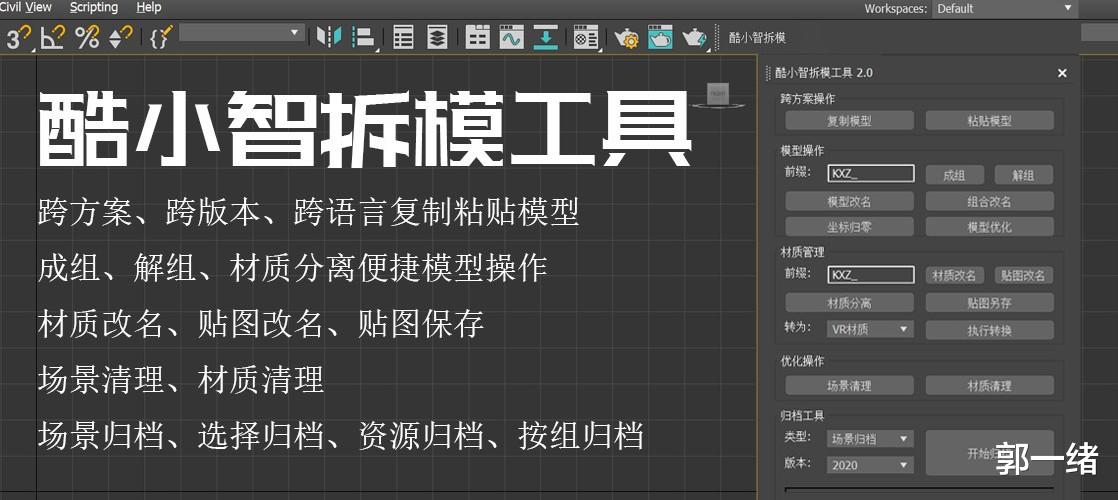Image resolution: width=1118 pixels, height=500 pixels.
Task: Click the Render Production teapot icon
Action: (x=694, y=37)
